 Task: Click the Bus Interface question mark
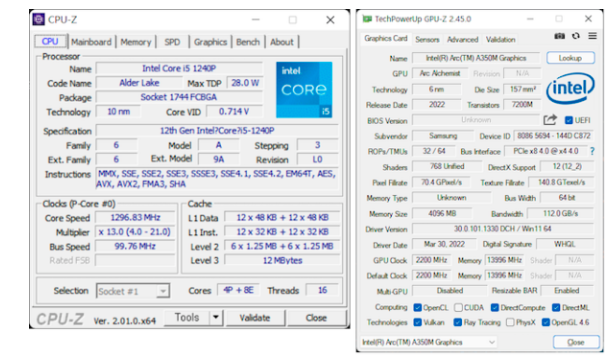click(592, 151)
